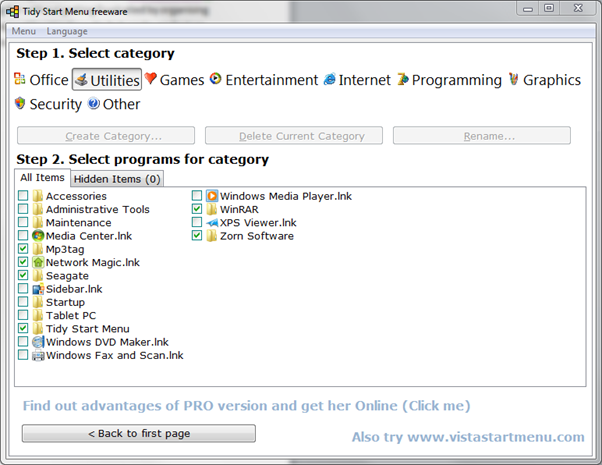The image size is (602, 465).
Task: Open the Menu menu
Action: pyautogui.click(x=24, y=31)
